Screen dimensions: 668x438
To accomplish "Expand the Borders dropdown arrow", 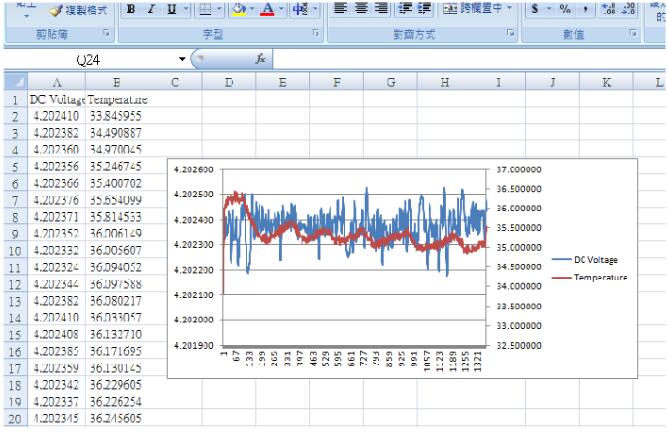I will 219,9.
